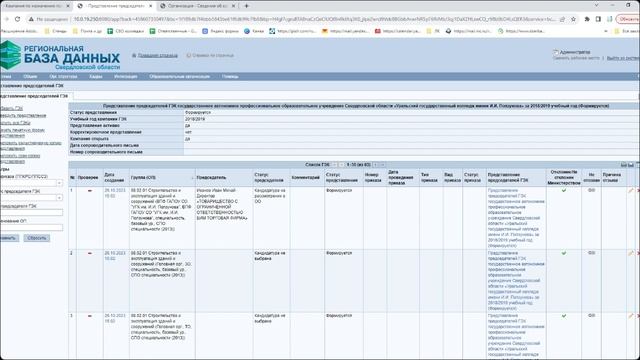The image size is (640, 360).
Task: Expand the hidden bookmarks overflow arrow
Action: pyautogui.click(x=606, y=31)
